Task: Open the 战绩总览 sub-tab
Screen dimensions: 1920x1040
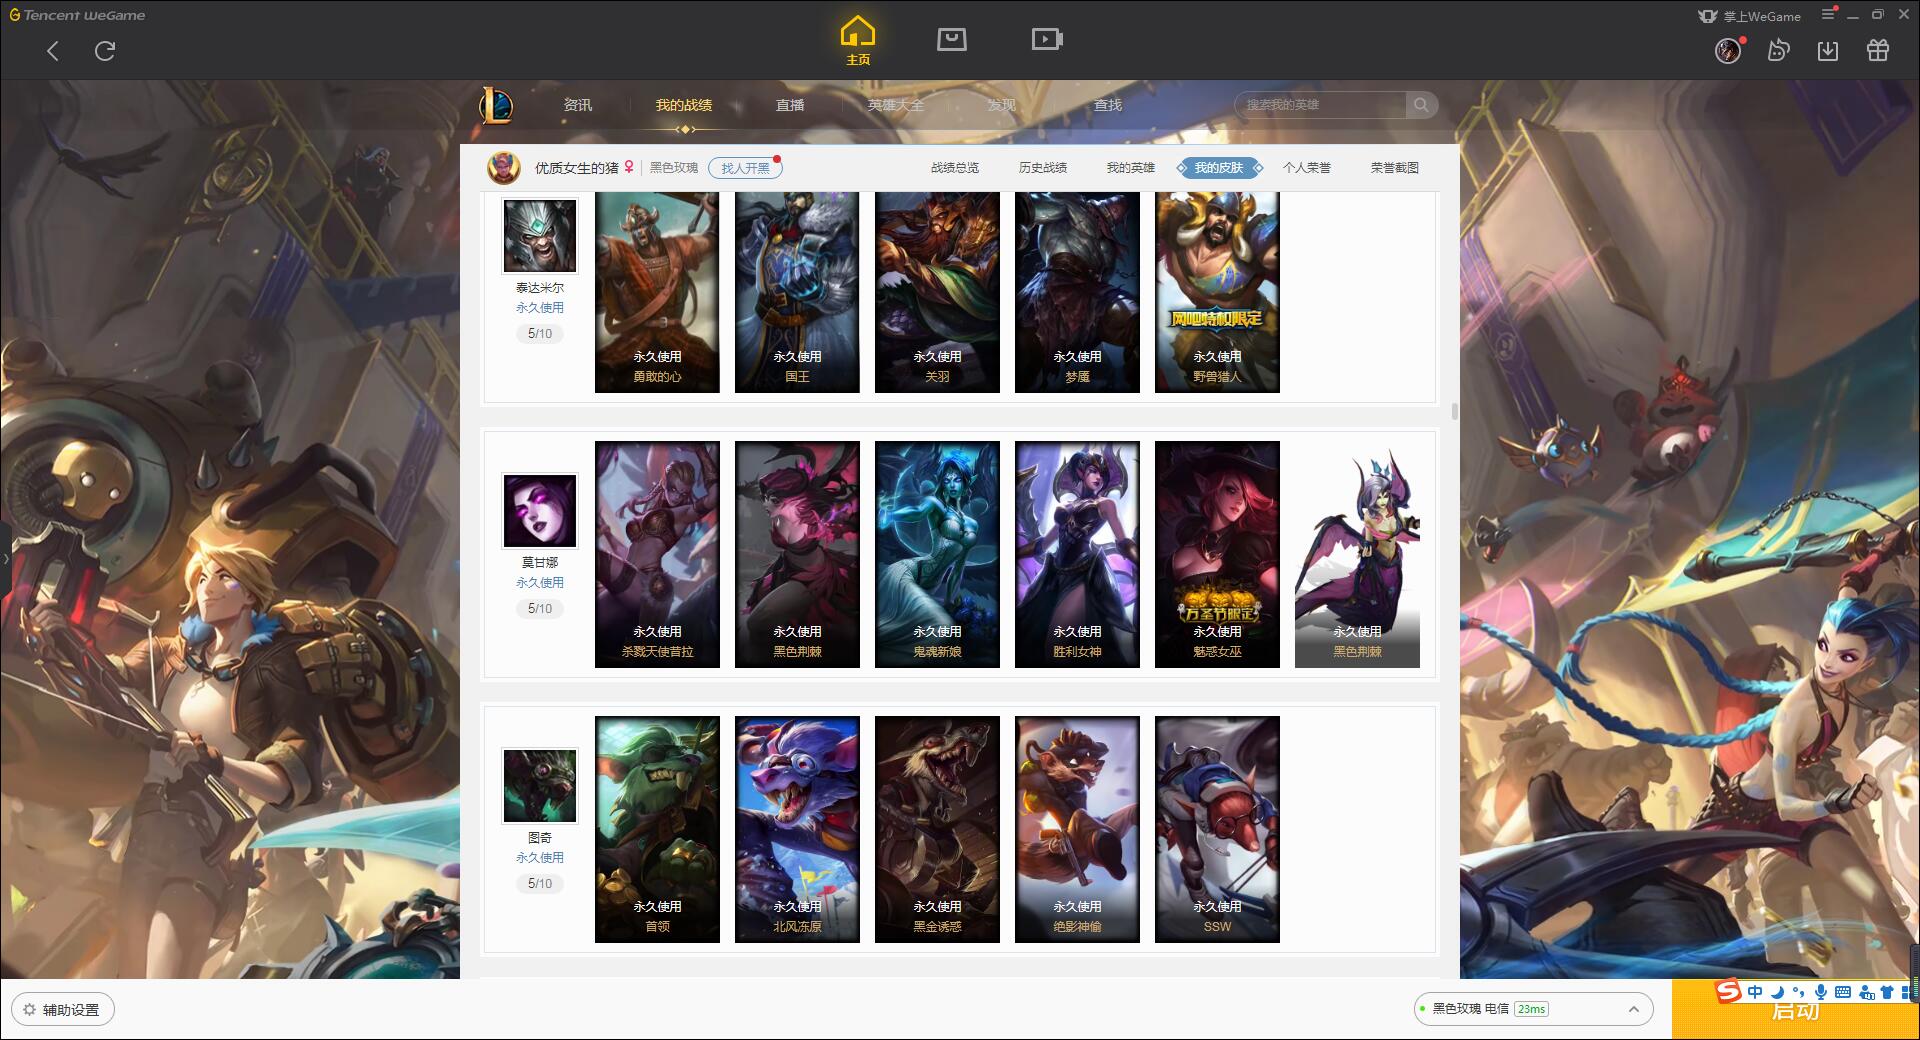Action: (x=955, y=168)
